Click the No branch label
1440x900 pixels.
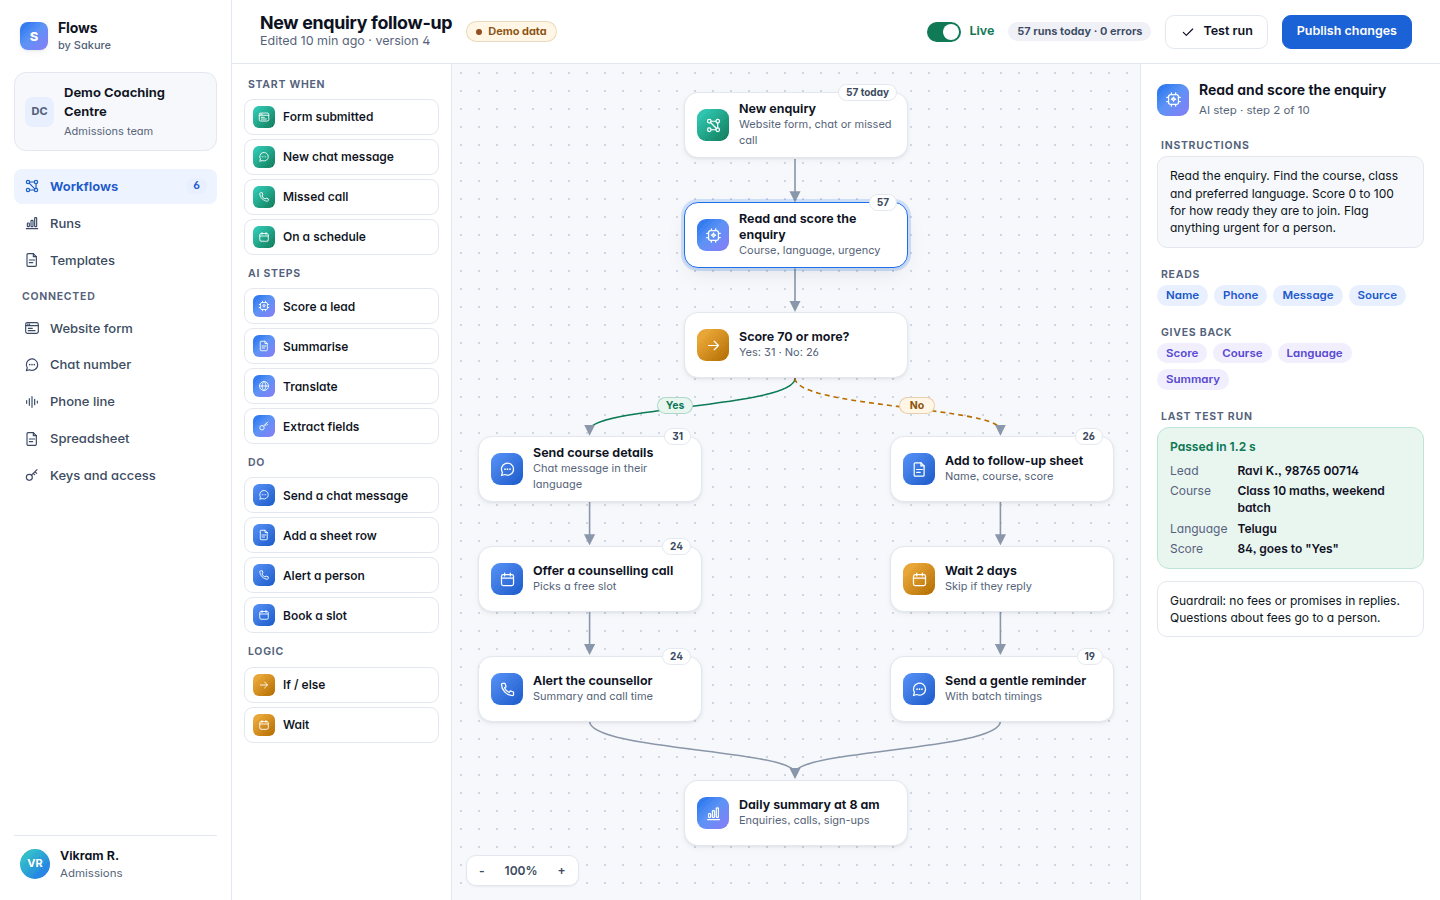click(917, 405)
